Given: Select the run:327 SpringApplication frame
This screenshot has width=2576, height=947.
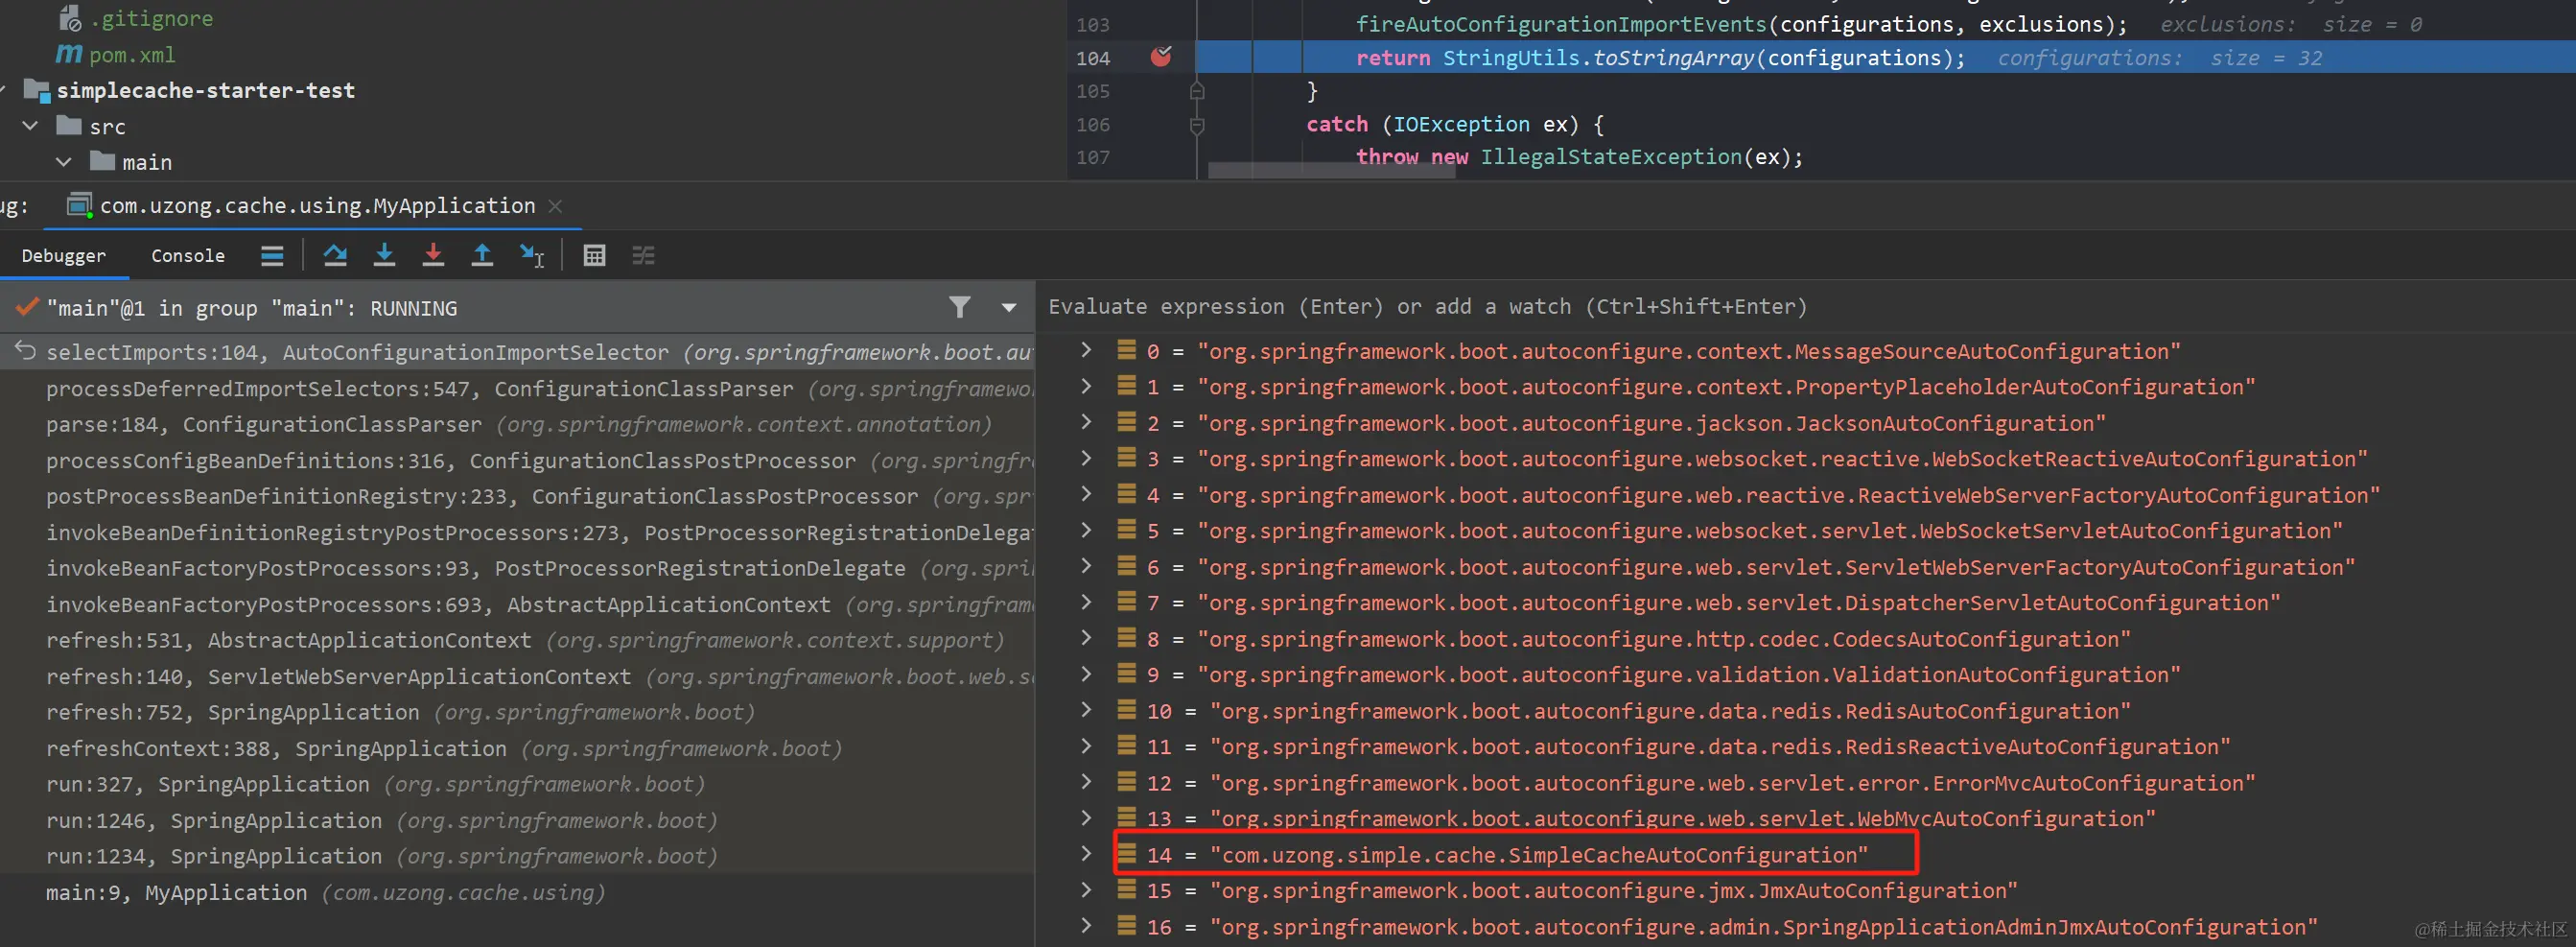Looking at the screenshot, I should pyautogui.click(x=517, y=784).
